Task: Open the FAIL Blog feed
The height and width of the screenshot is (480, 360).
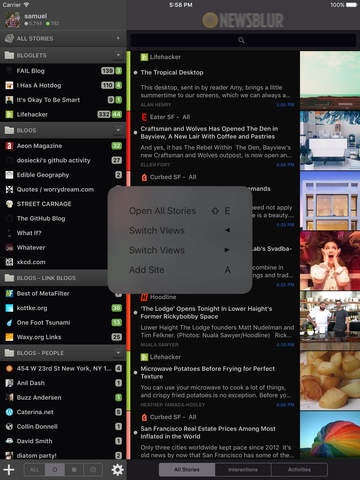Action: [63, 71]
